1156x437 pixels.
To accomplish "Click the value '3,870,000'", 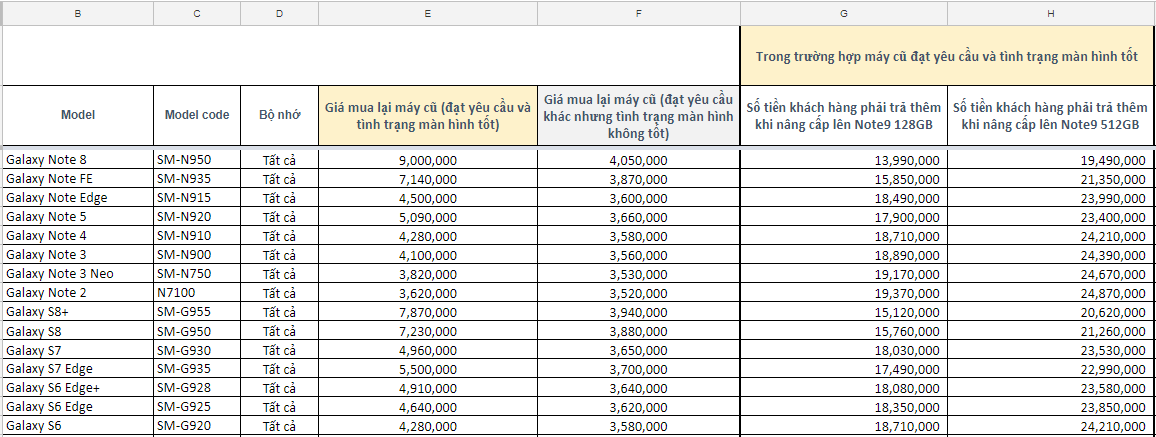I will point(638,178).
